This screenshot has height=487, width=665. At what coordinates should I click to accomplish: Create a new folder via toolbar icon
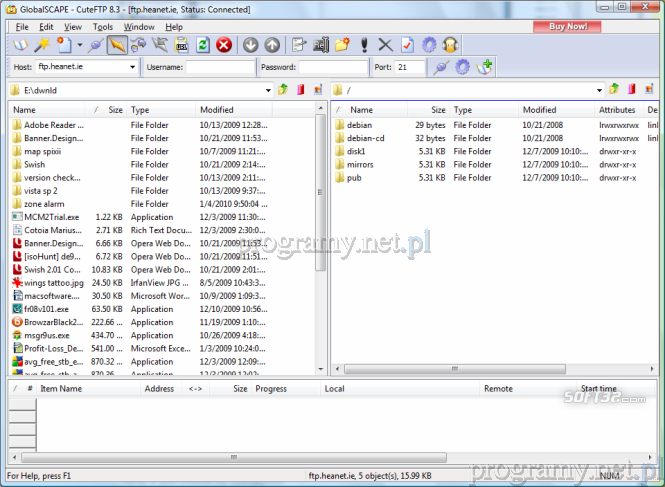[x=342, y=45]
